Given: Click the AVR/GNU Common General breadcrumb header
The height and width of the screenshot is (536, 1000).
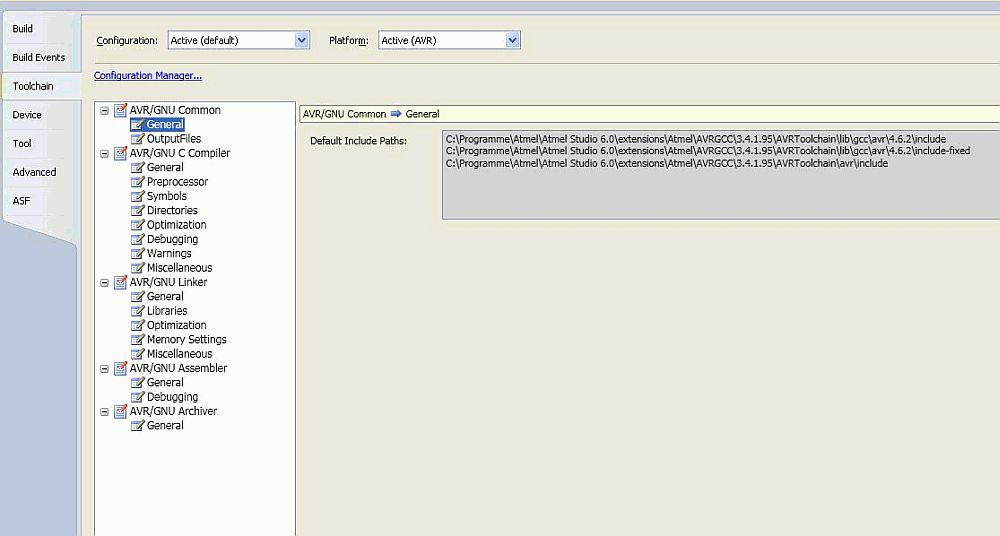Looking at the screenshot, I should tap(649, 114).
